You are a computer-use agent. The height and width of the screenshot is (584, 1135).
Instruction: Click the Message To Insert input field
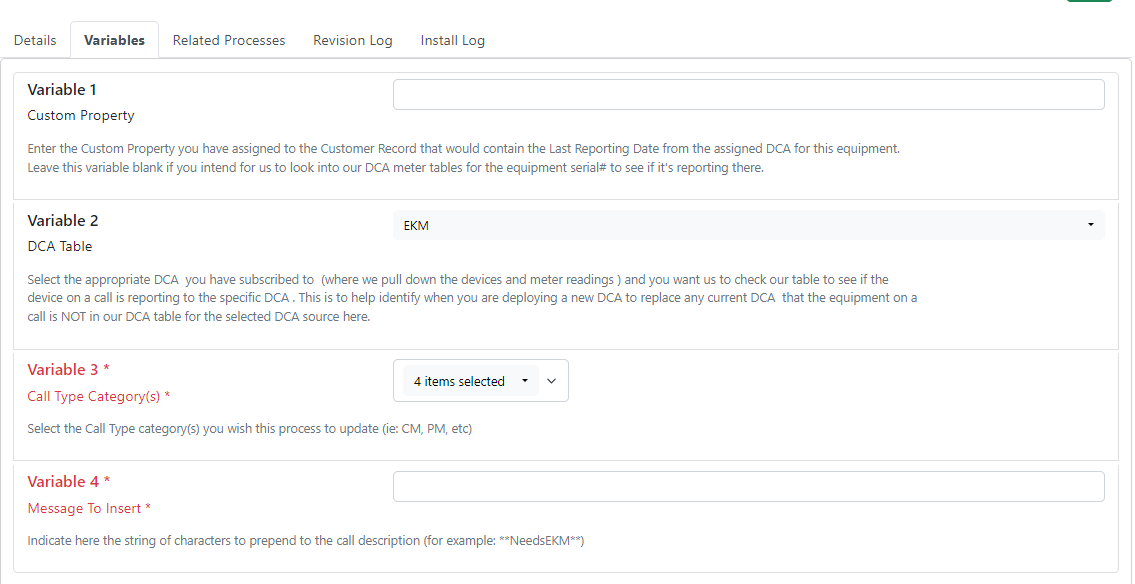click(x=748, y=486)
